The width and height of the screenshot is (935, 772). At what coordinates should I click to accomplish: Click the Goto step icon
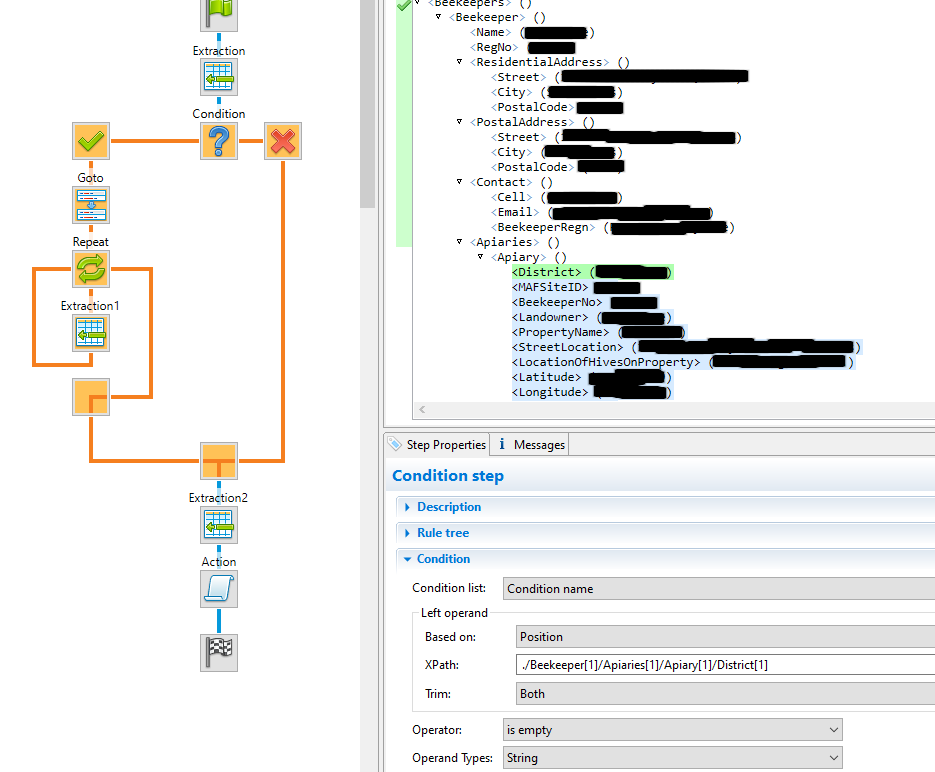pyautogui.click(x=91, y=205)
